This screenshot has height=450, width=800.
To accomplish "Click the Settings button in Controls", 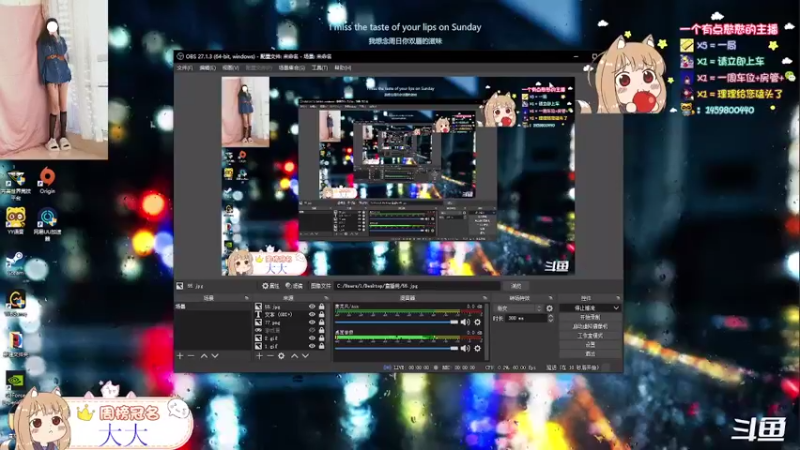I will click(590, 345).
